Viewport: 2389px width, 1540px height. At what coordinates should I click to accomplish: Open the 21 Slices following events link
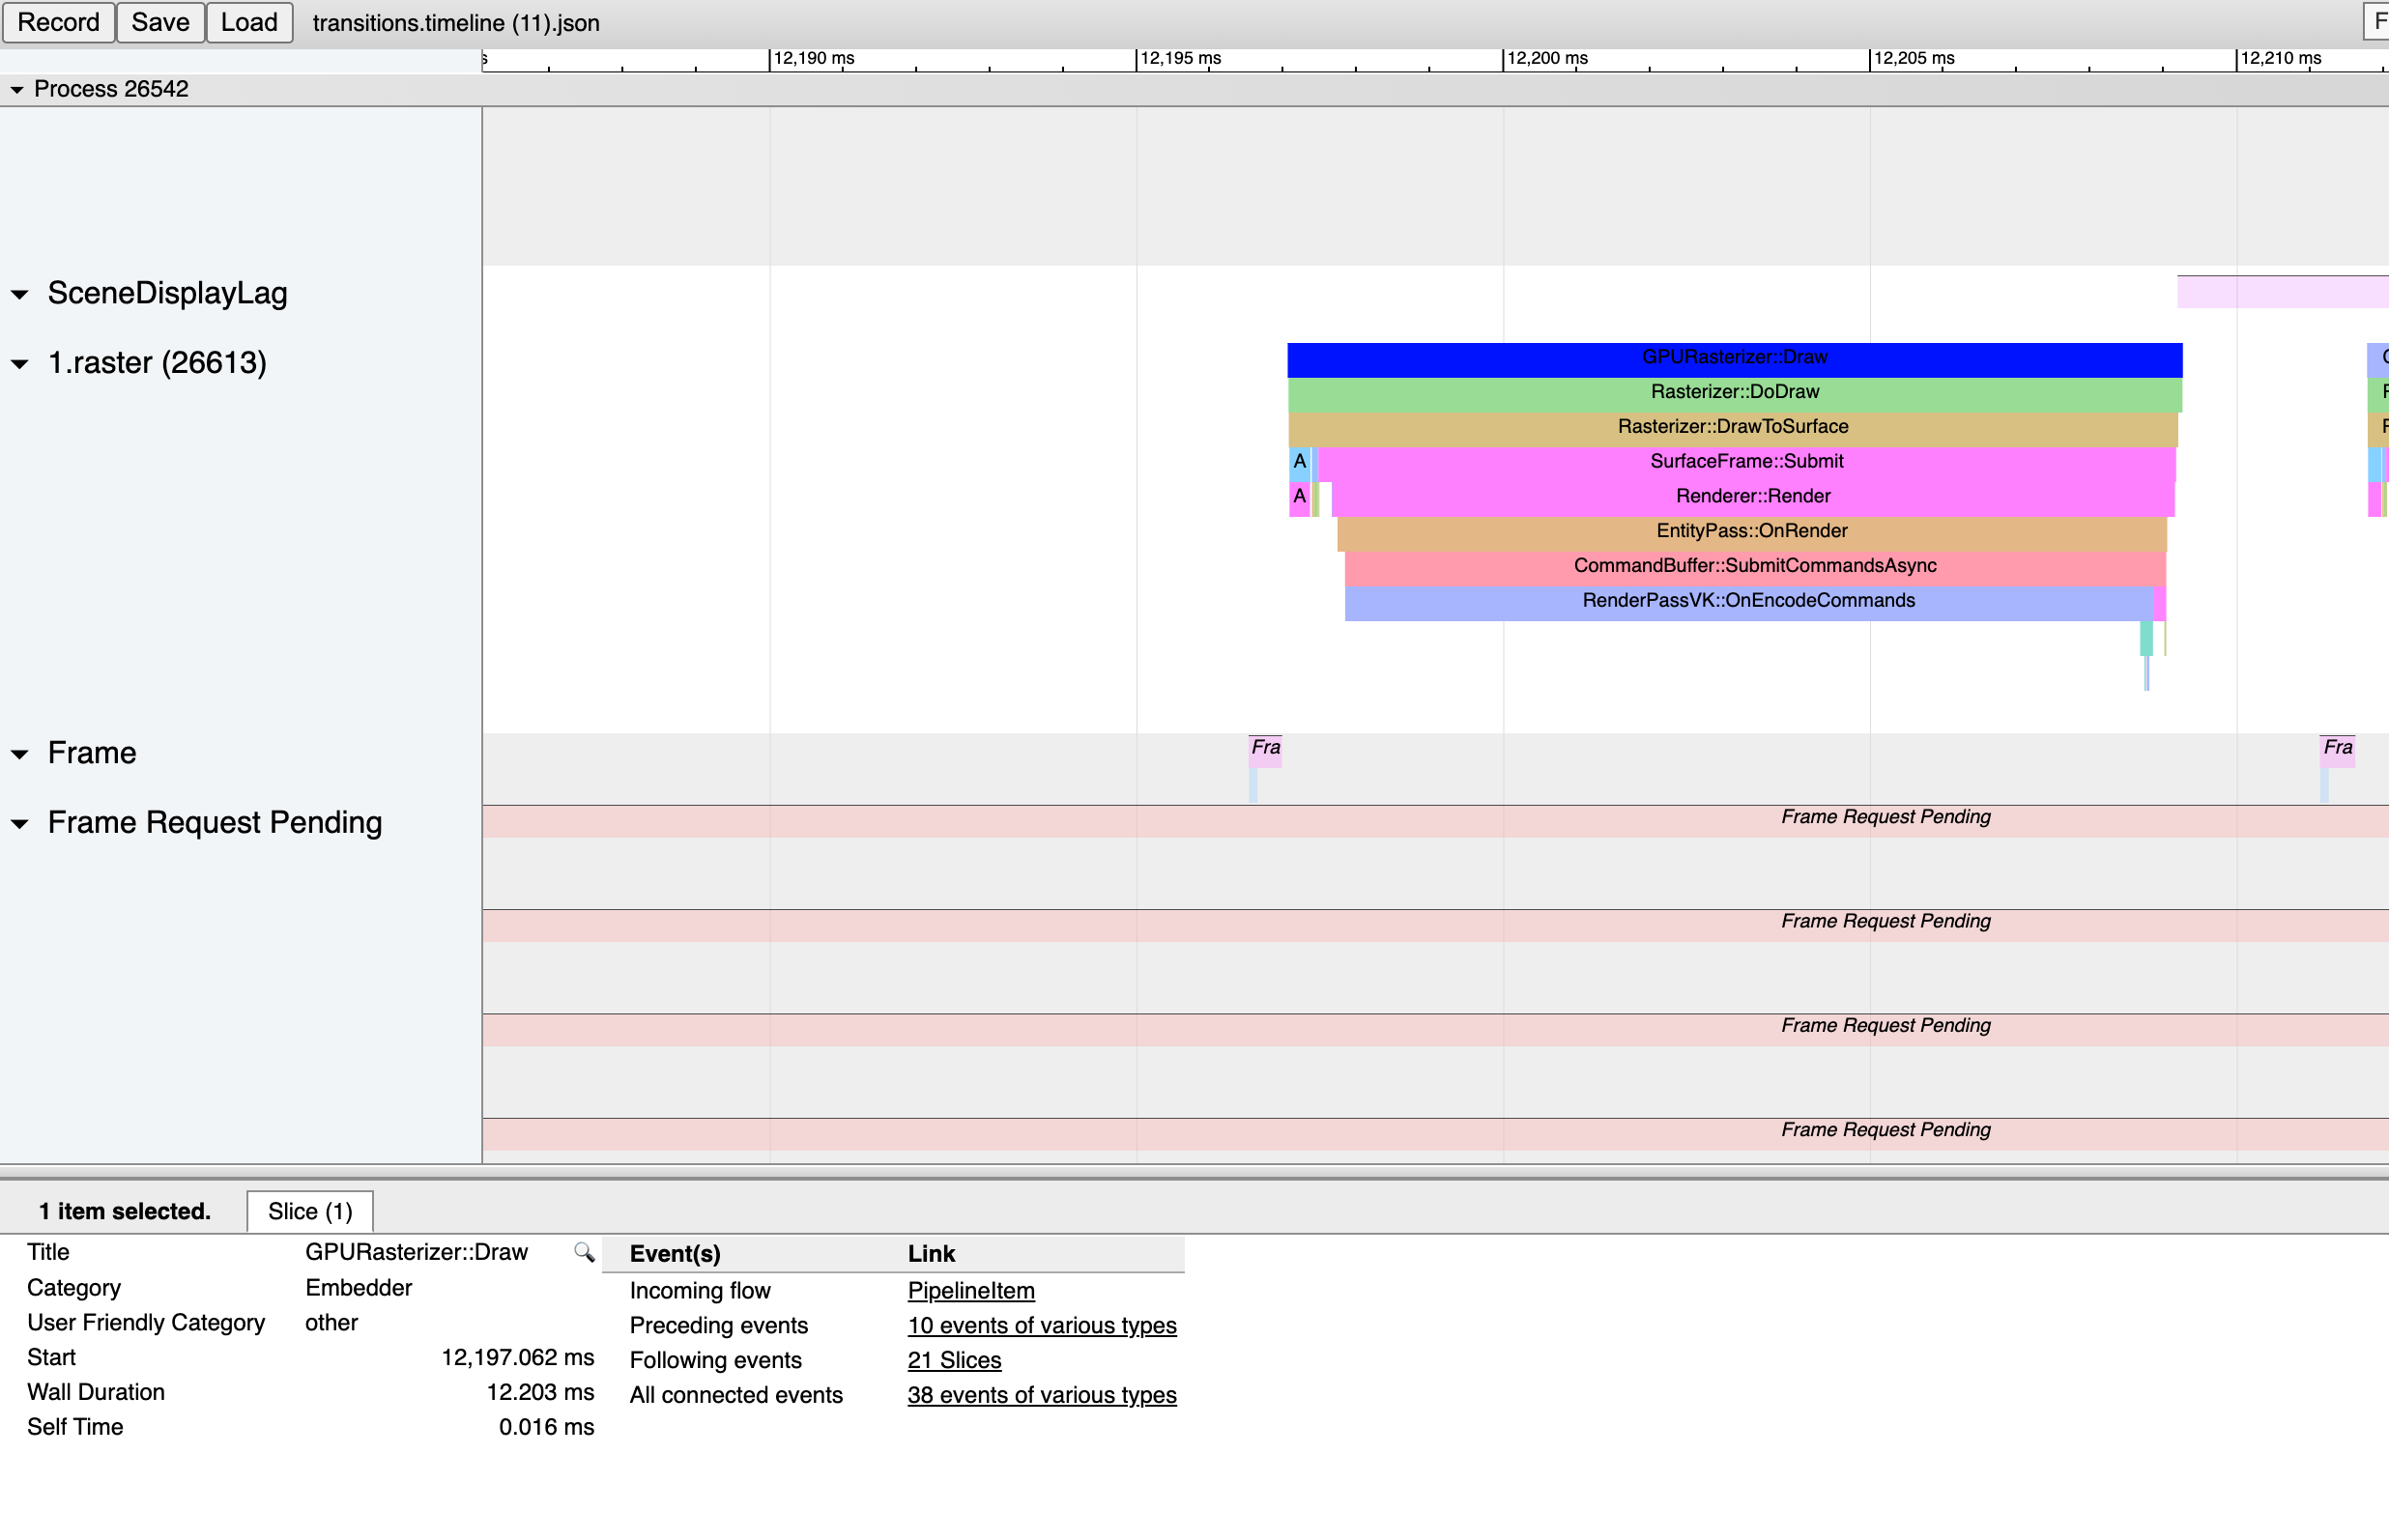pyautogui.click(x=953, y=1360)
